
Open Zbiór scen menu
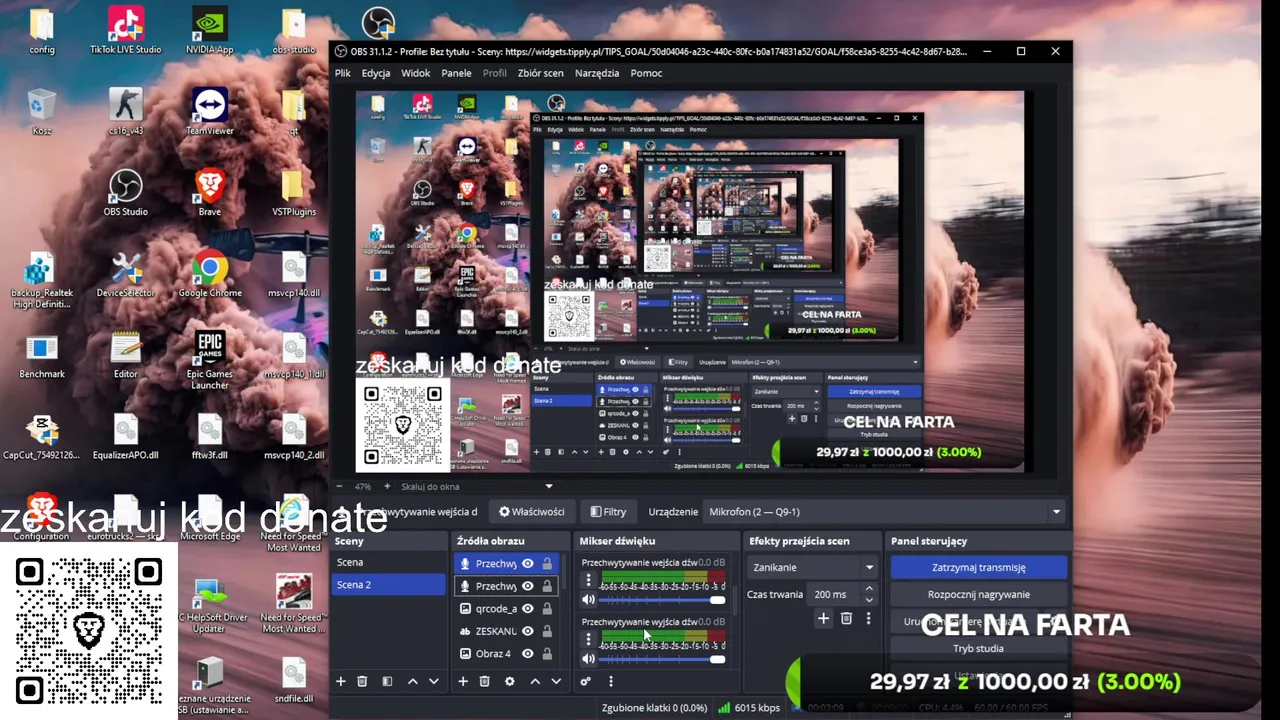[540, 73]
